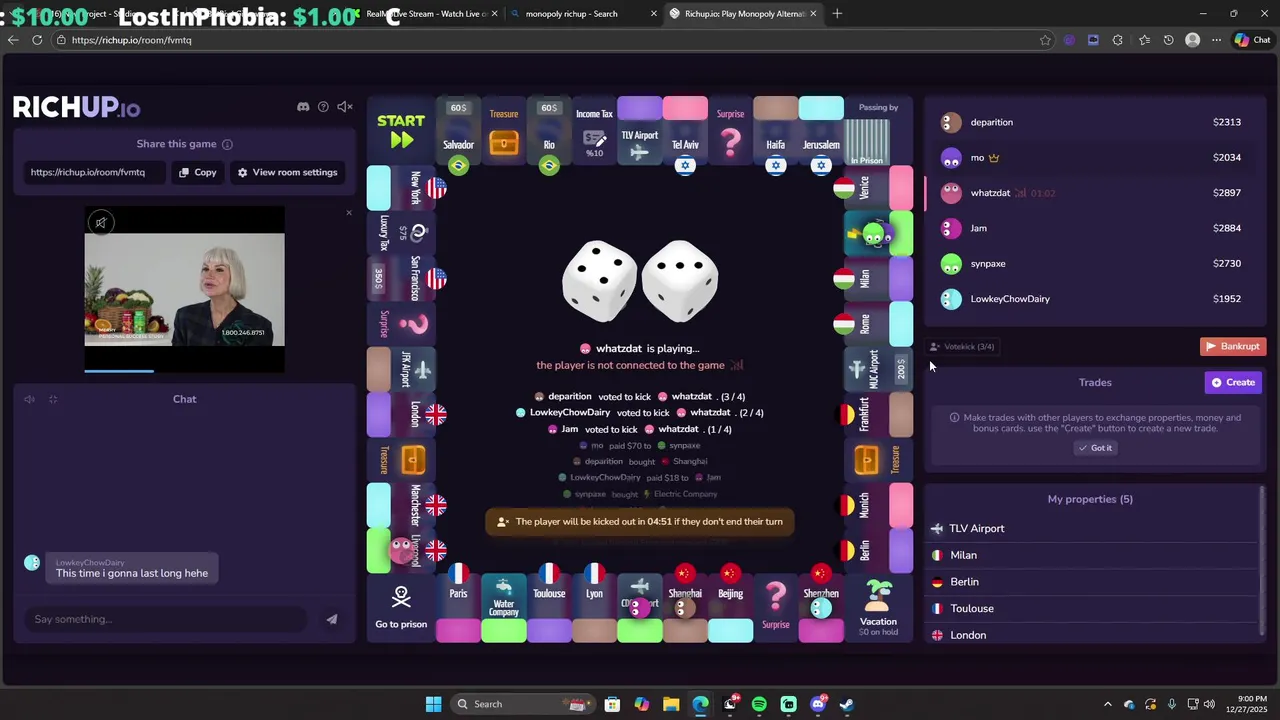Image resolution: width=1280 pixels, height=720 pixels.
Task: Close the Richup.io browser tab
Action: (813, 14)
